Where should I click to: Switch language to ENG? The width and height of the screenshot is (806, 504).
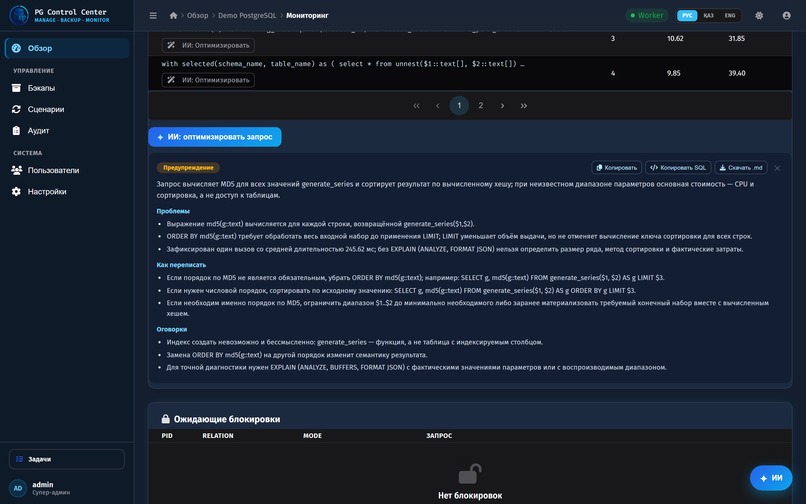click(730, 15)
